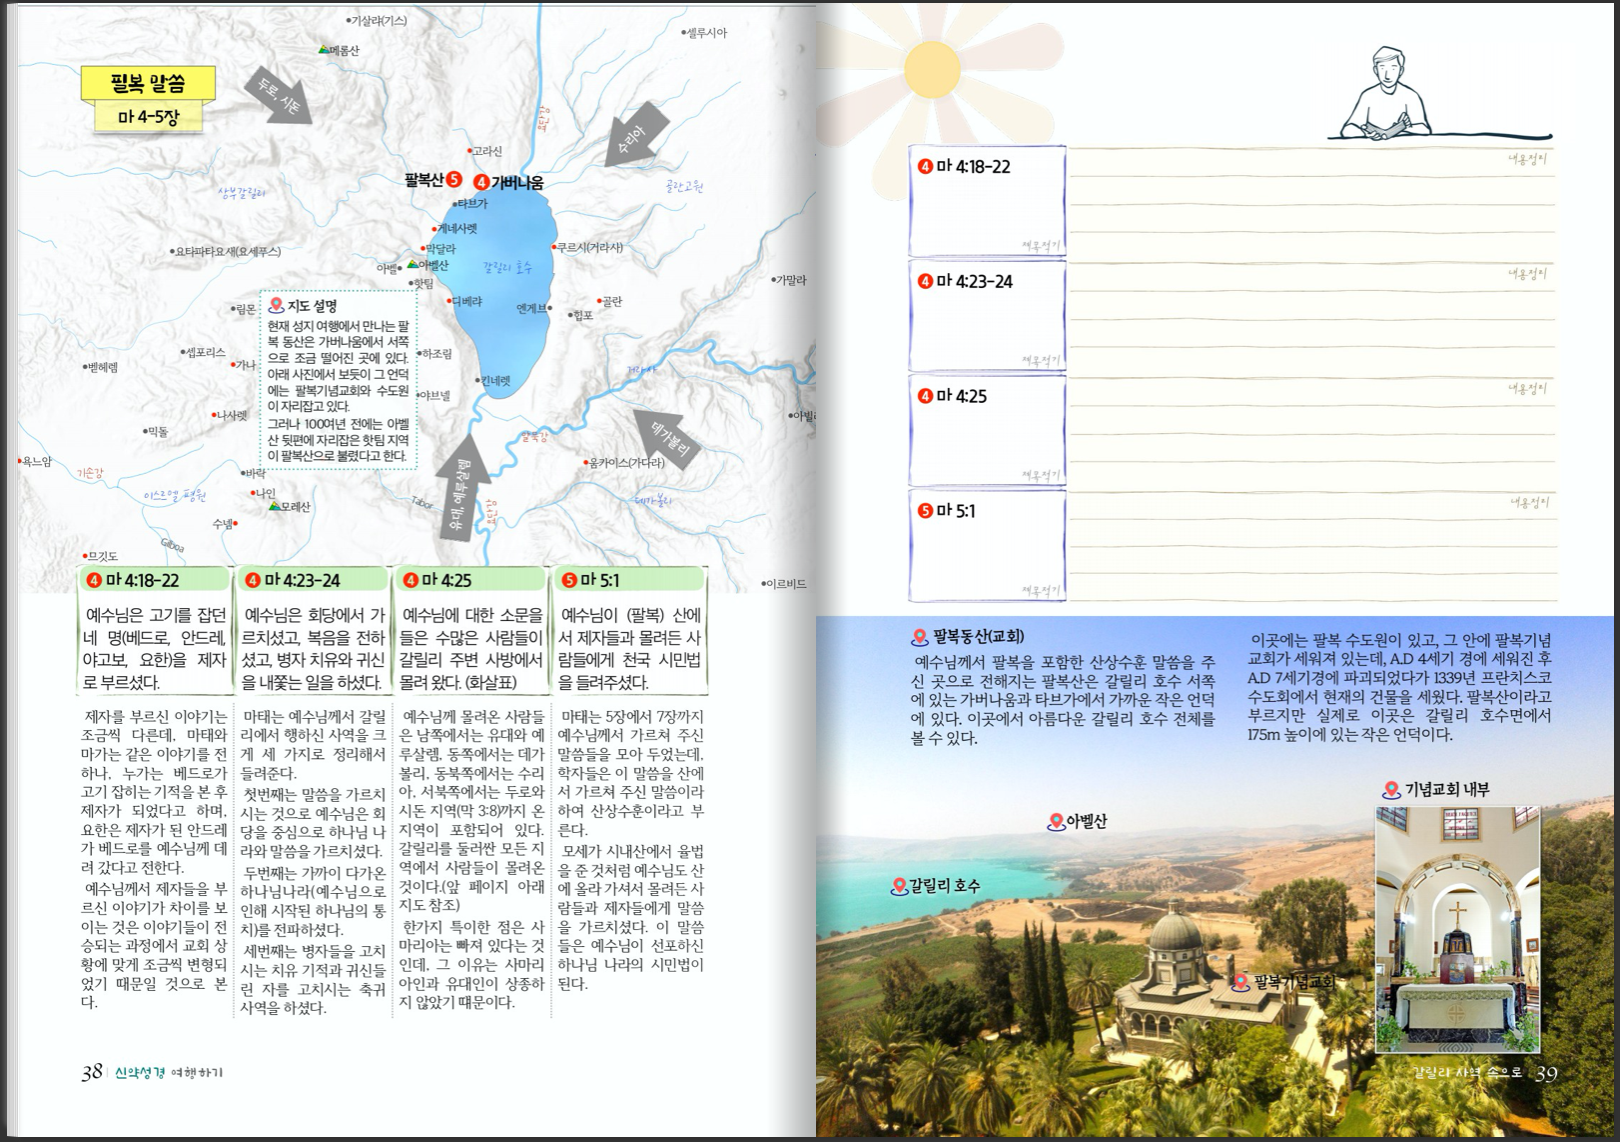Select the green 마 4:23-24 column header
Viewport: 1620px width, 1142px height.
pyautogui.click(x=313, y=580)
